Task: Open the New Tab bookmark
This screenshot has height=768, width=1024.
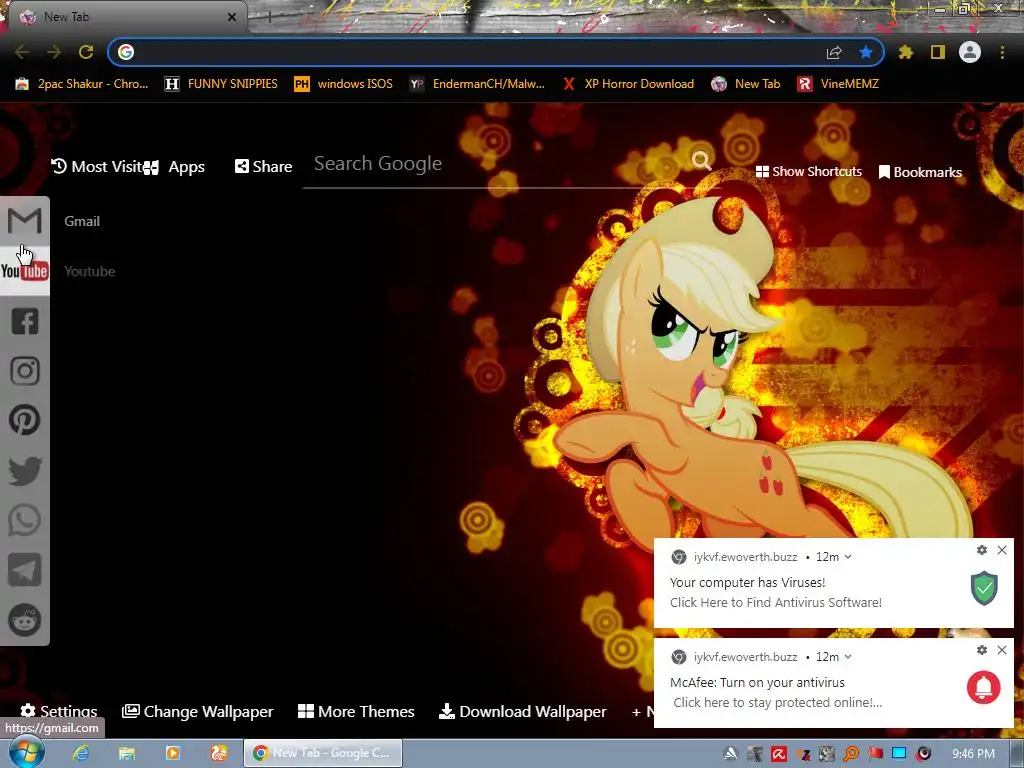Action: (x=746, y=84)
